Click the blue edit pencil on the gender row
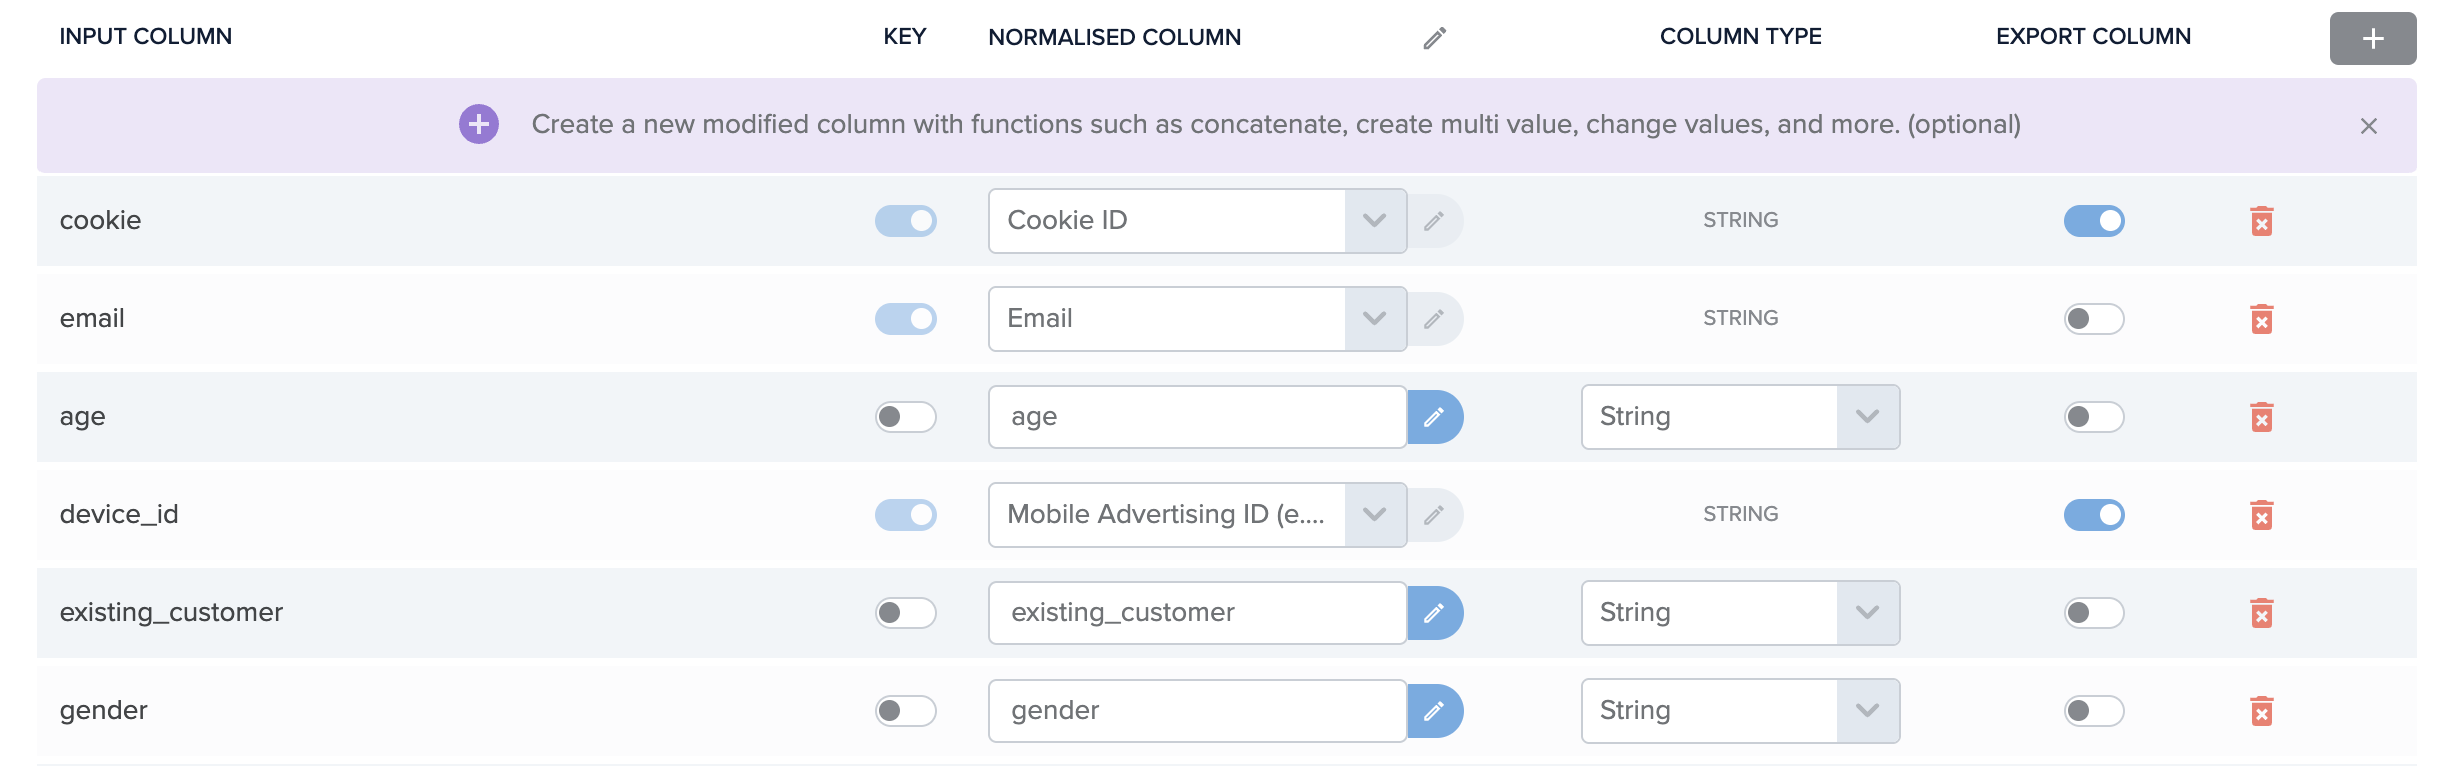Image resolution: width=2460 pixels, height=766 pixels. coord(1437,710)
